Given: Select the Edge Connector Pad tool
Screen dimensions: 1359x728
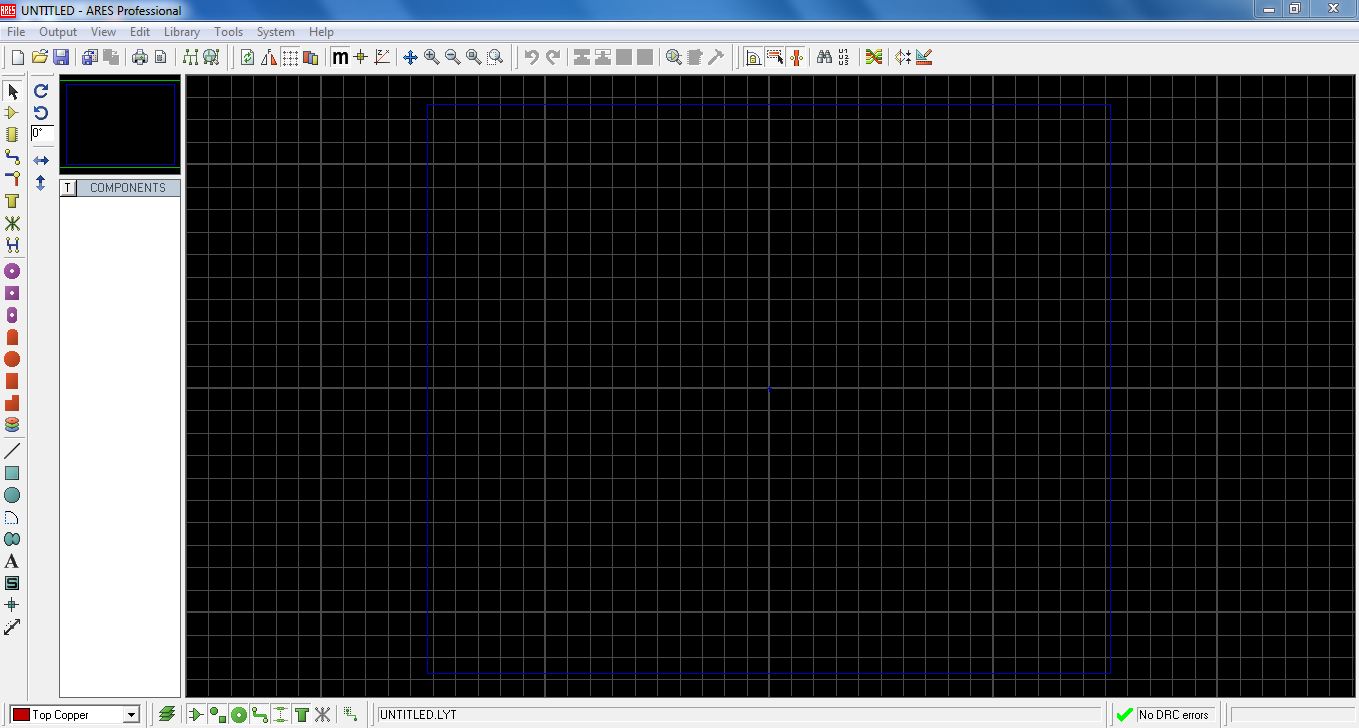Looking at the screenshot, I should (12, 337).
